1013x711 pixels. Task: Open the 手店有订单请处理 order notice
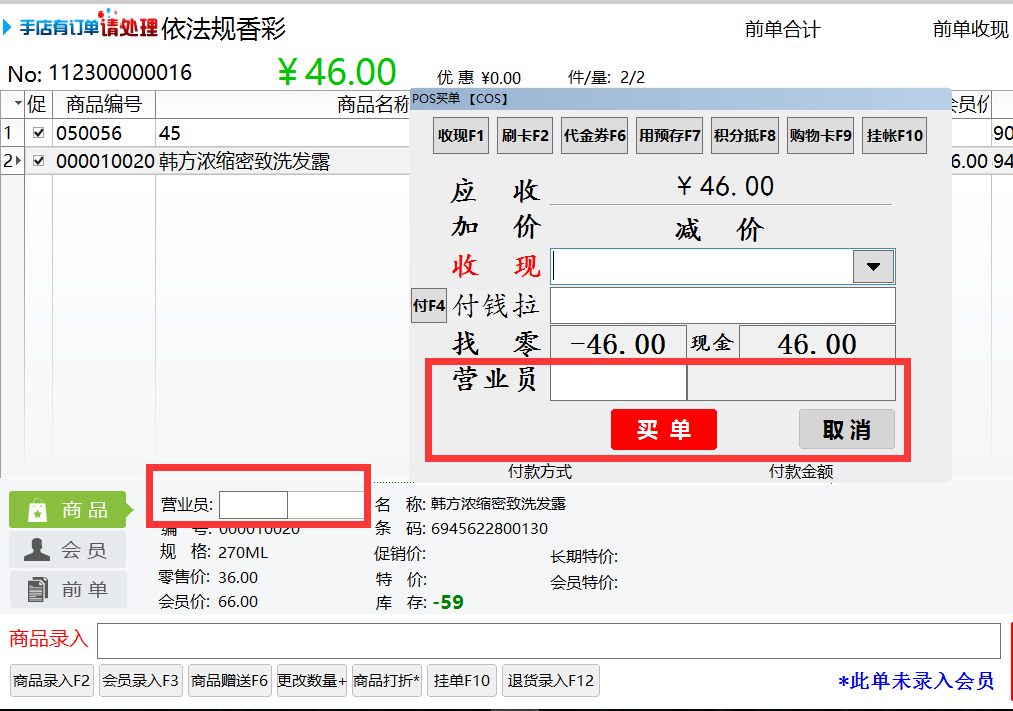click(x=89, y=26)
